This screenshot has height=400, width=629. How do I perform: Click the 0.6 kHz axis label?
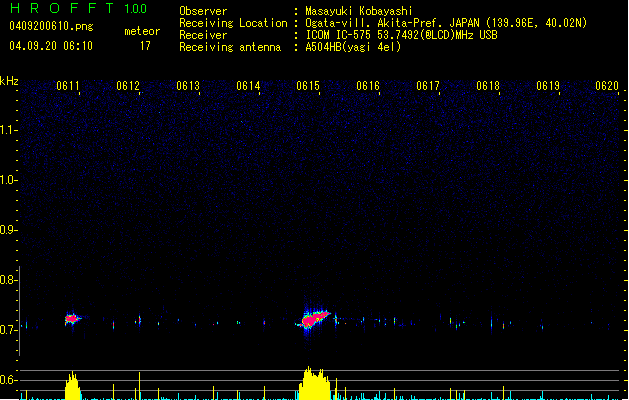point(8,380)
